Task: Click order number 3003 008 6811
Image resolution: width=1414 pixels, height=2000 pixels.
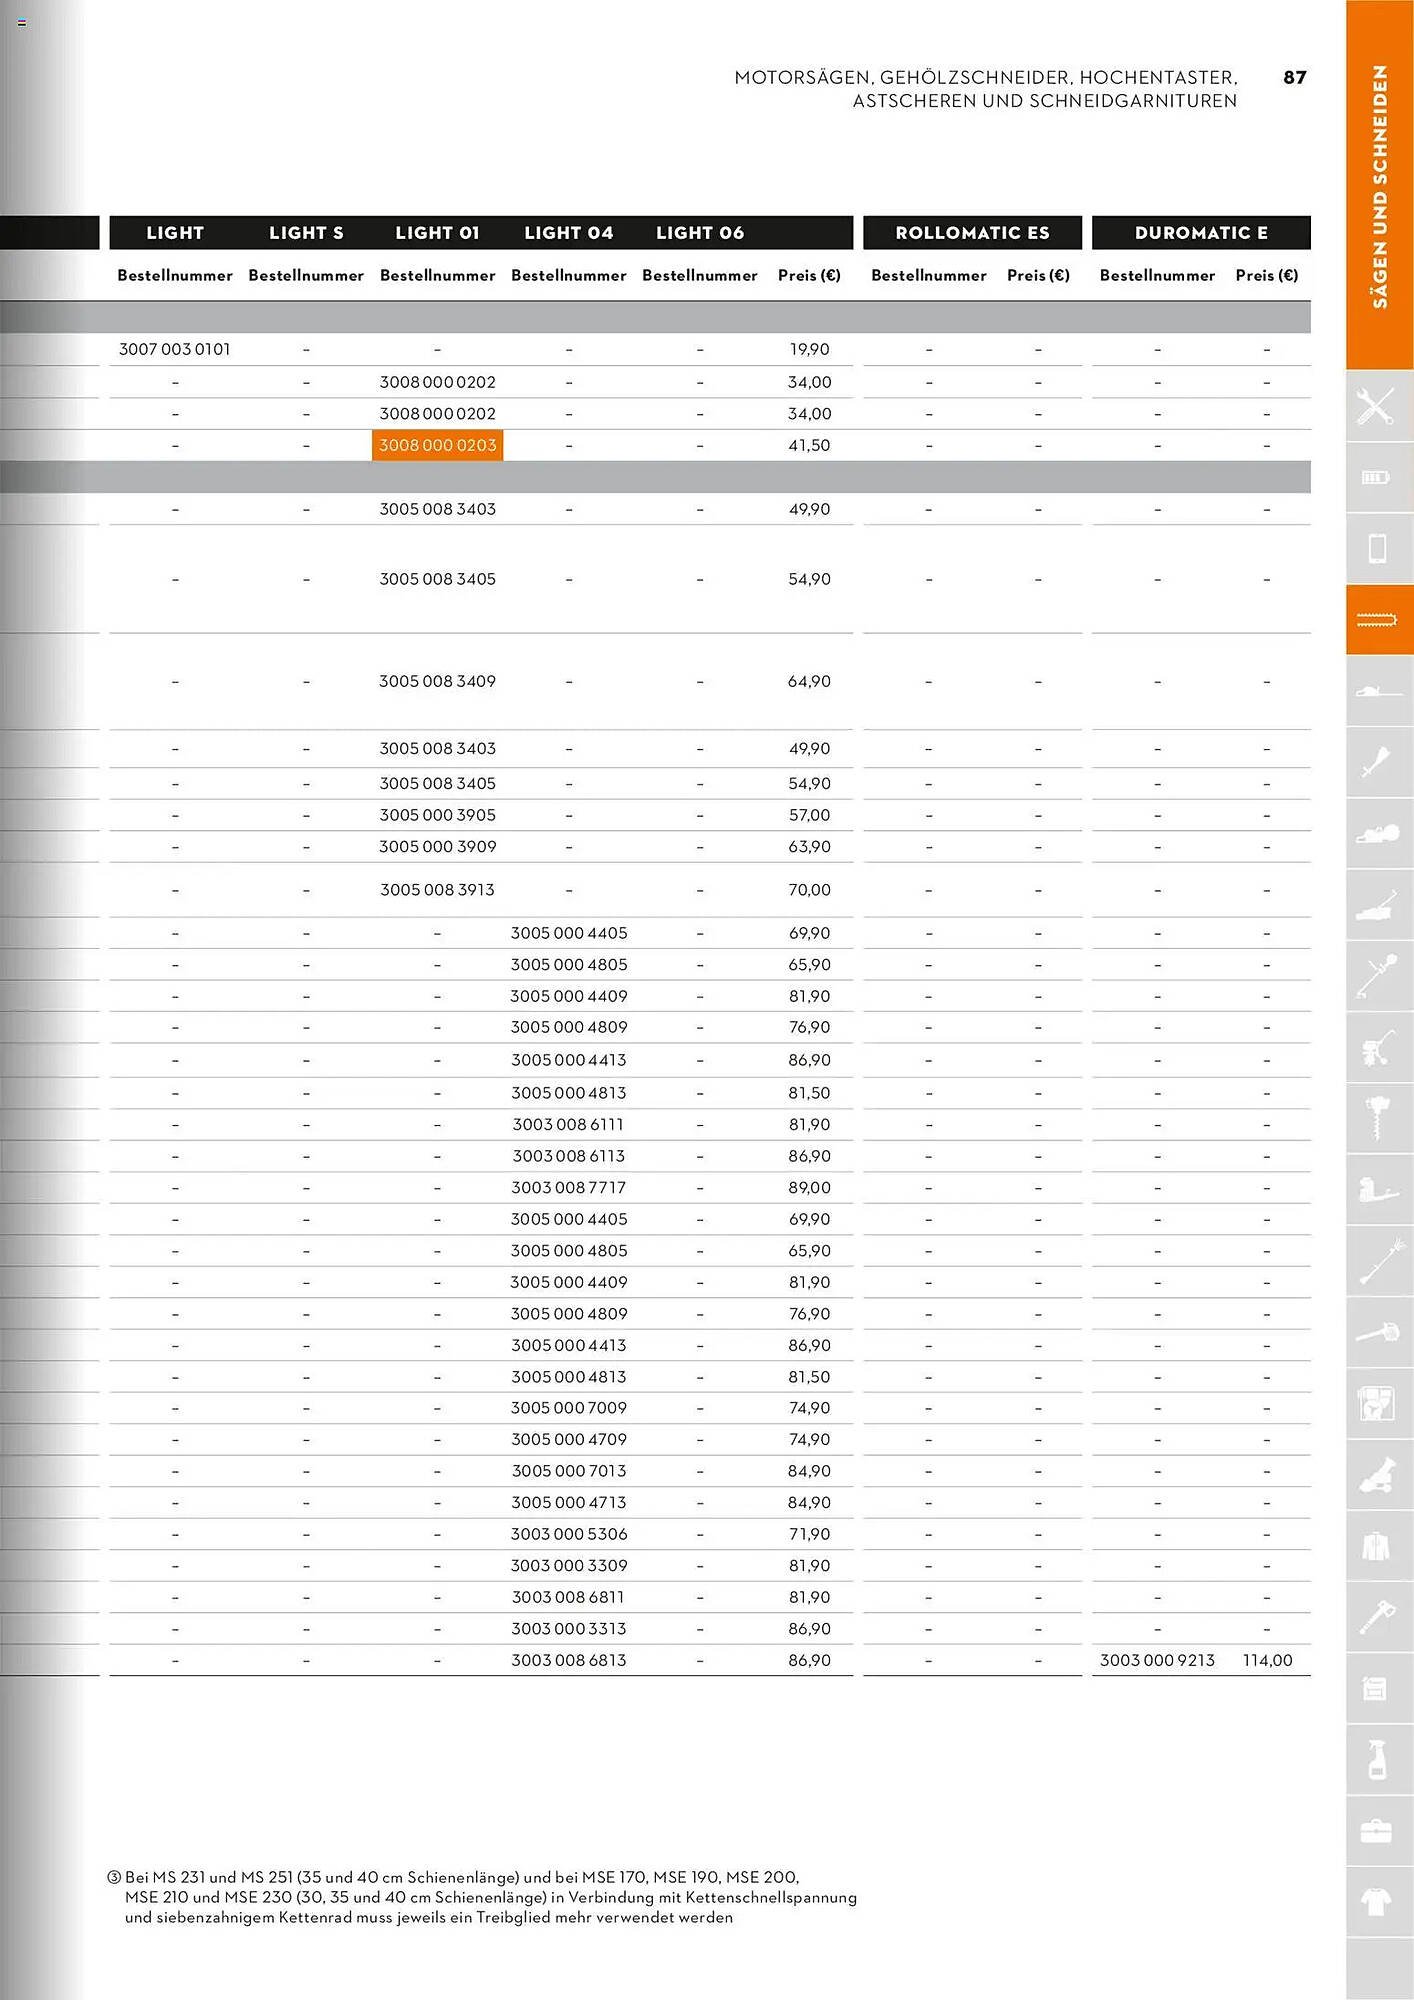Action: pyautogui.click(x=569, y=1597)
